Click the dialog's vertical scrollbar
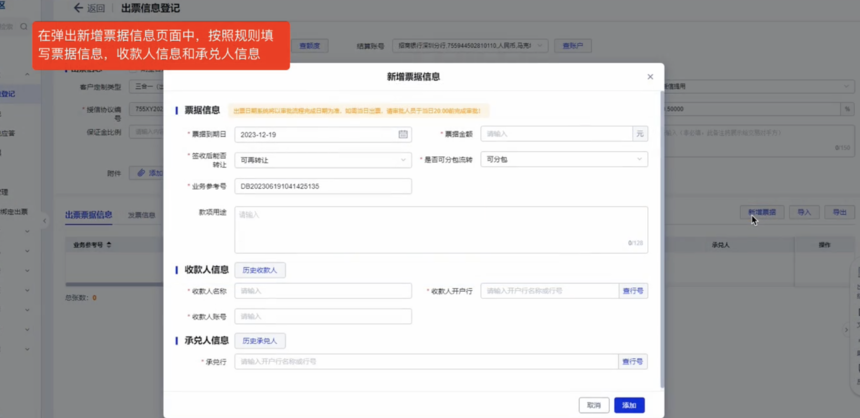This screenshot has height=418, width=860. click(661, 239)
